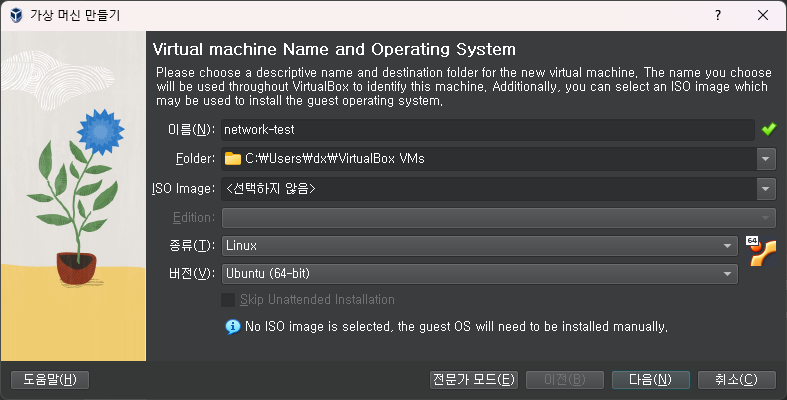This screenshot has width=787, height=400.
Task: Click the Edition label
Action: (x=194, y=217)
